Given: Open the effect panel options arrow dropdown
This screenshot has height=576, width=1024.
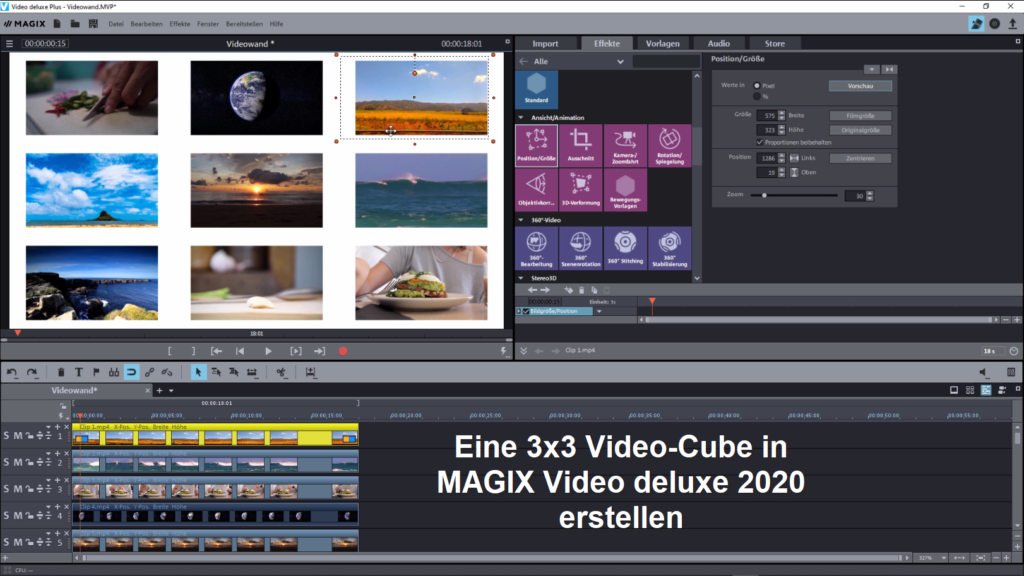Looking at the screenshot, I should click(871, 69).
